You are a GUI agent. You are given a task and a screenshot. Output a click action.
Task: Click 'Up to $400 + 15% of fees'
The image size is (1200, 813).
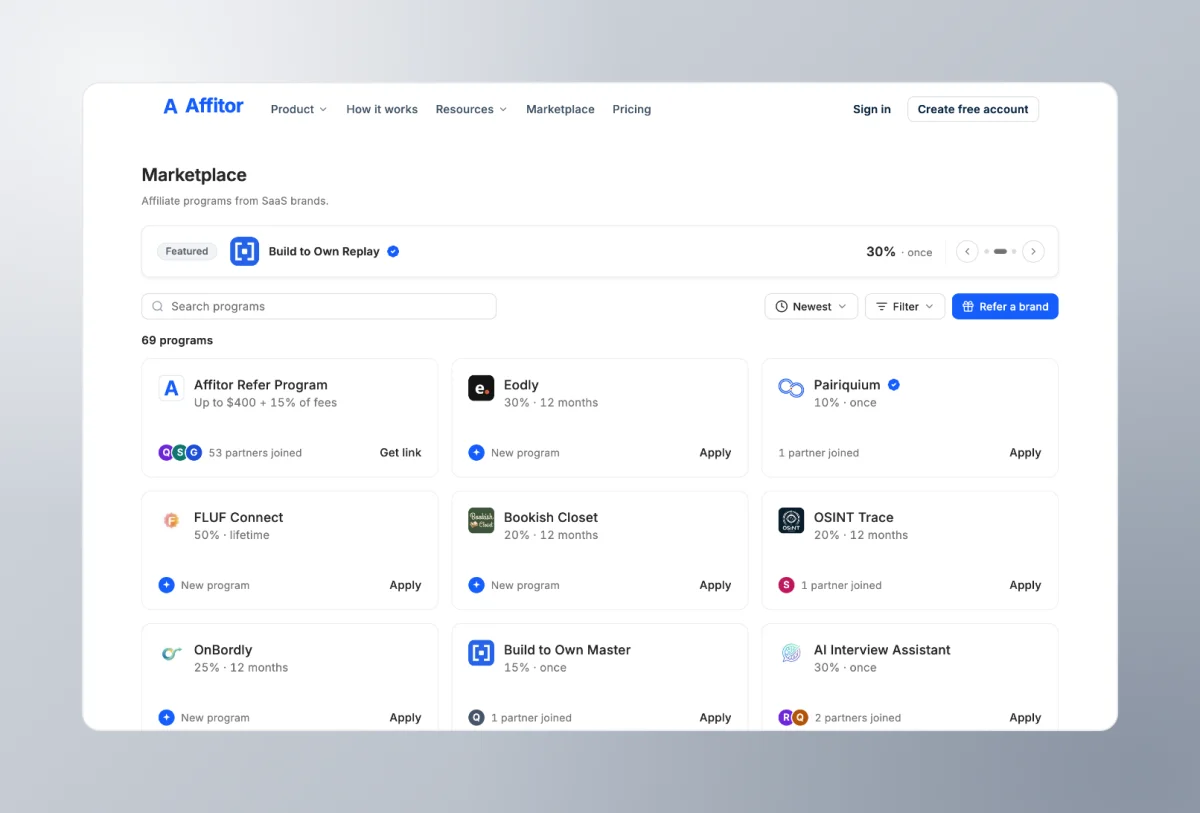pyautogui.click(x=265, y=403)
